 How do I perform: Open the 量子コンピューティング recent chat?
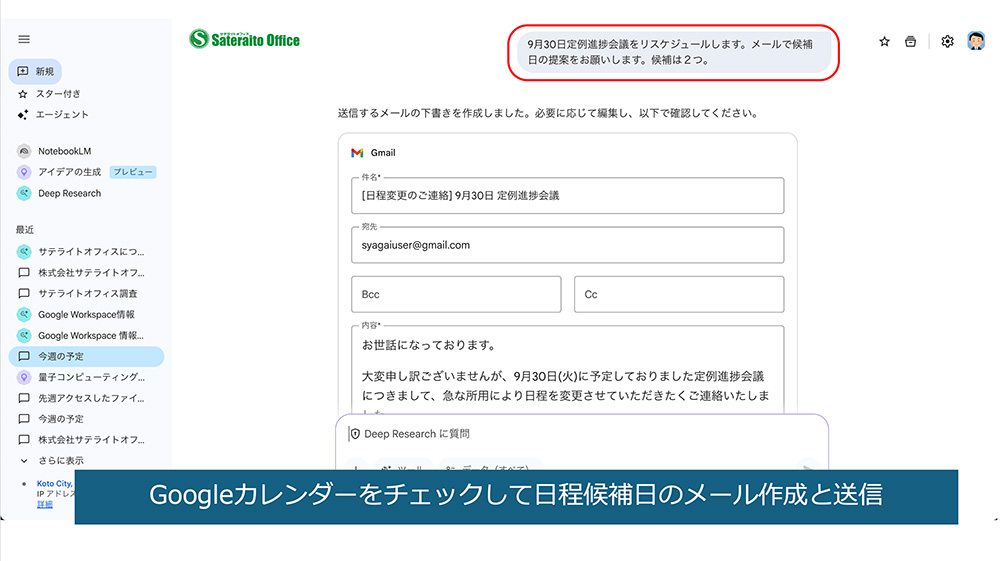pyautogui.click(x=90, y=377)
